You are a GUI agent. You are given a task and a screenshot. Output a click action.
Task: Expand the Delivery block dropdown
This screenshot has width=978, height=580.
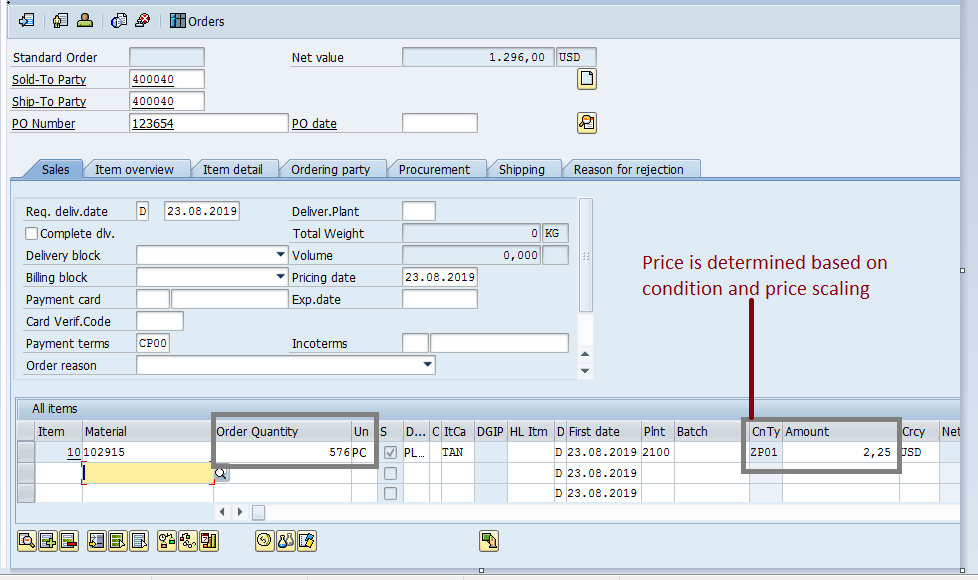(x=280, y=255)
